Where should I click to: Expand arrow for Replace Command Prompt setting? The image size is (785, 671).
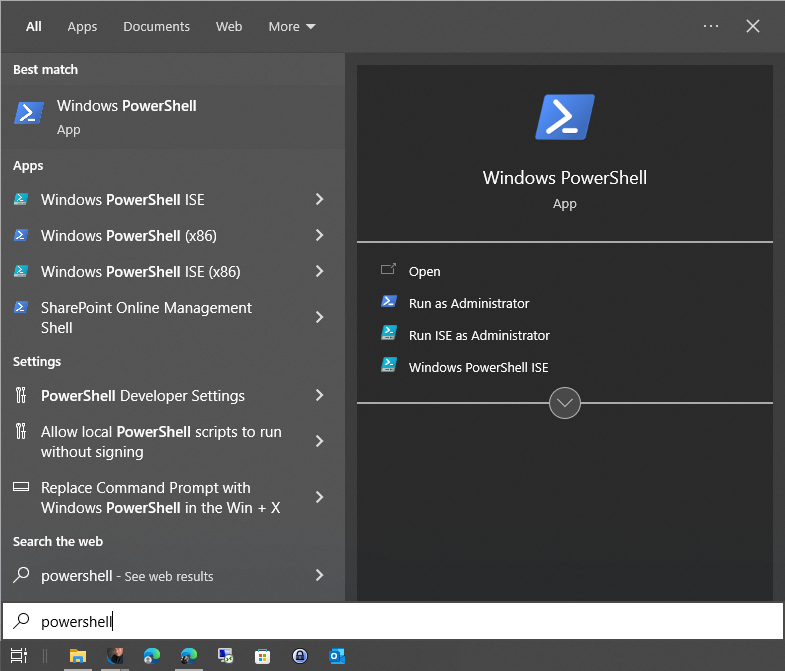319,497
